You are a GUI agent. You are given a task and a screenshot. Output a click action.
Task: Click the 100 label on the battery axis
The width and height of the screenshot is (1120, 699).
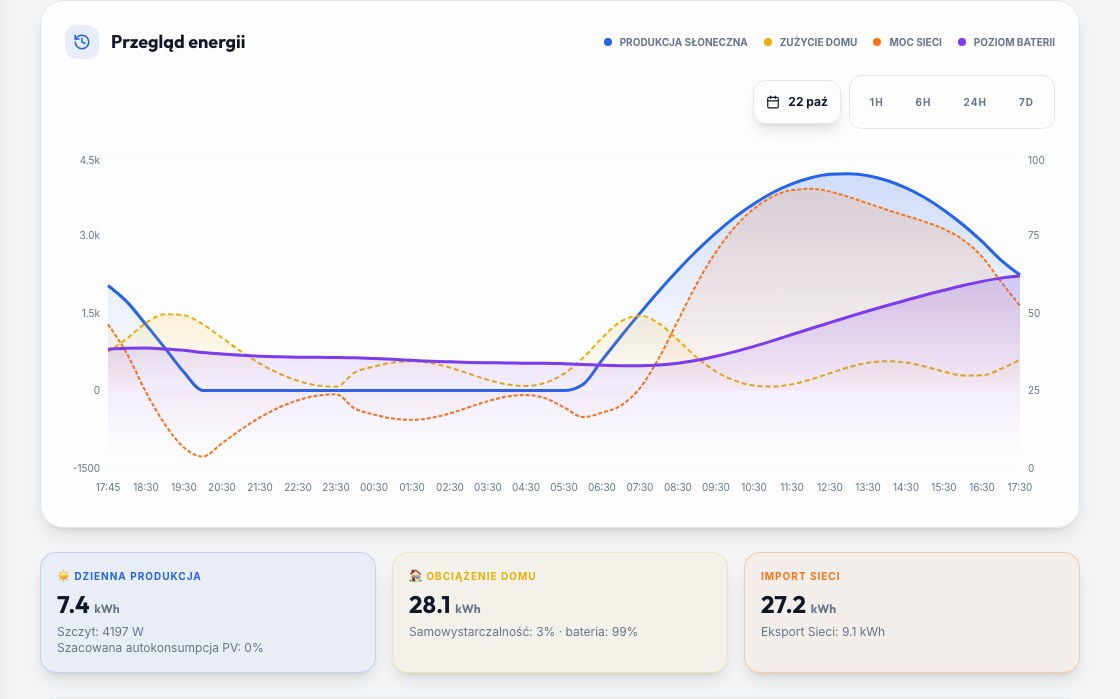coord(1036,161)
